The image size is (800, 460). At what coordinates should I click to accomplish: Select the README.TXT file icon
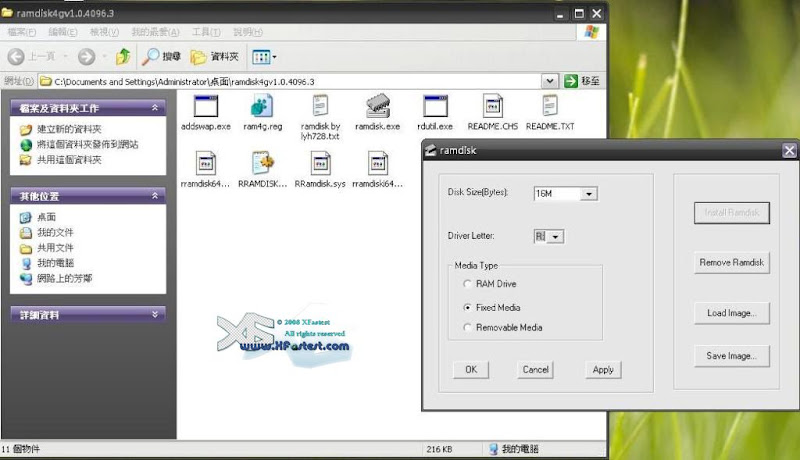(x=549, y=106)
